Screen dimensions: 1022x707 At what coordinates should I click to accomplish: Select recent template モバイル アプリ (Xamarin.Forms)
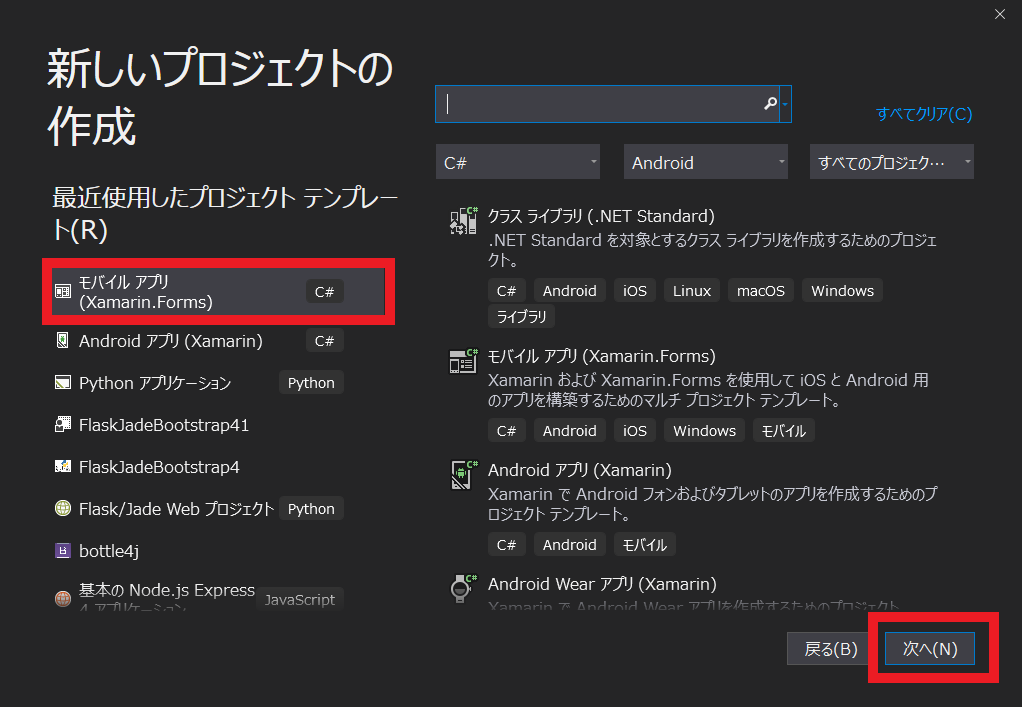coord(218,292)
